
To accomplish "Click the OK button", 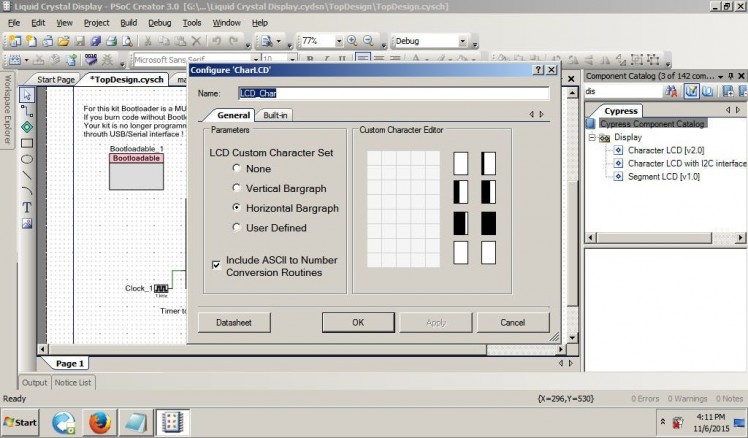I will coord(357,322).
